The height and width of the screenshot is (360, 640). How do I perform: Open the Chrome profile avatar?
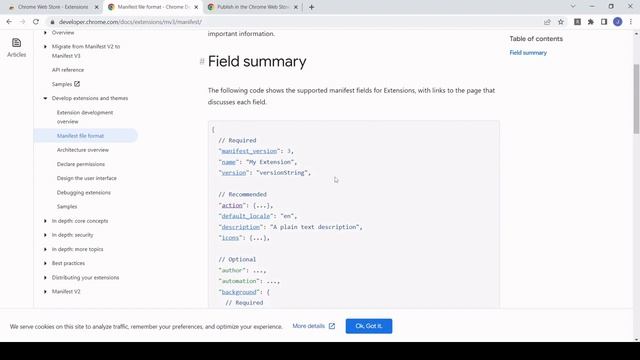click(x=618, y=22)
